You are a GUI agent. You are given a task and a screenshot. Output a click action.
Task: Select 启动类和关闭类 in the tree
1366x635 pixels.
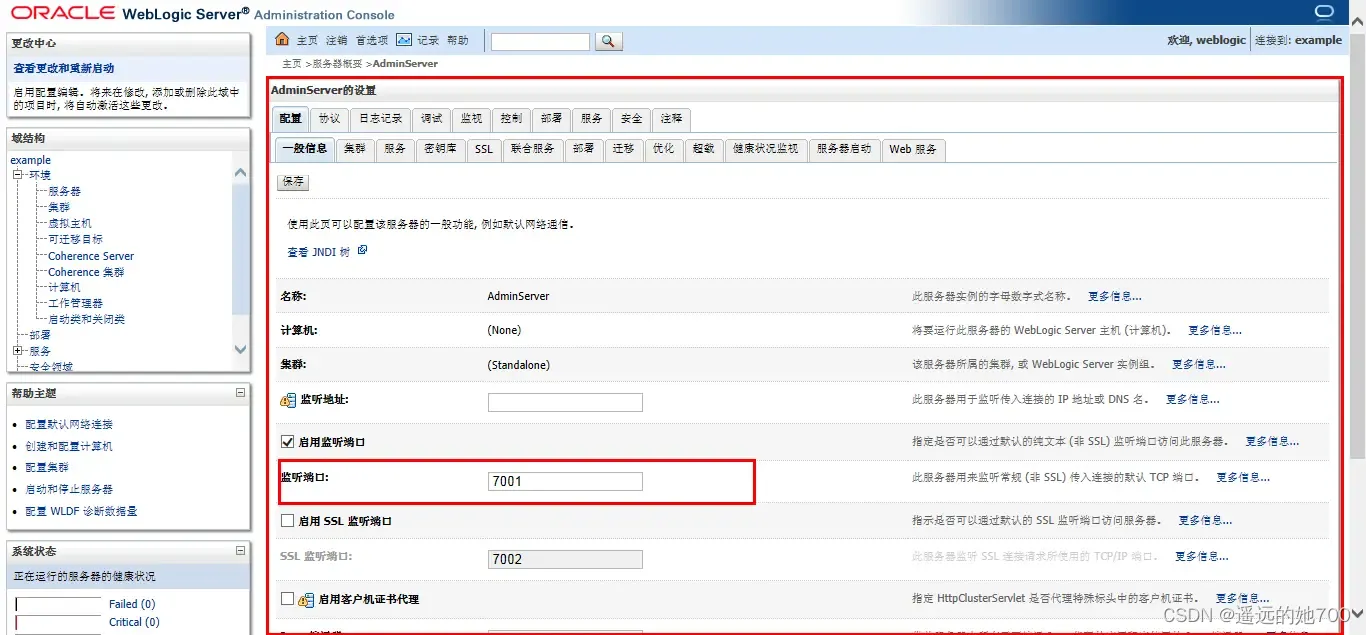[86, 319]
